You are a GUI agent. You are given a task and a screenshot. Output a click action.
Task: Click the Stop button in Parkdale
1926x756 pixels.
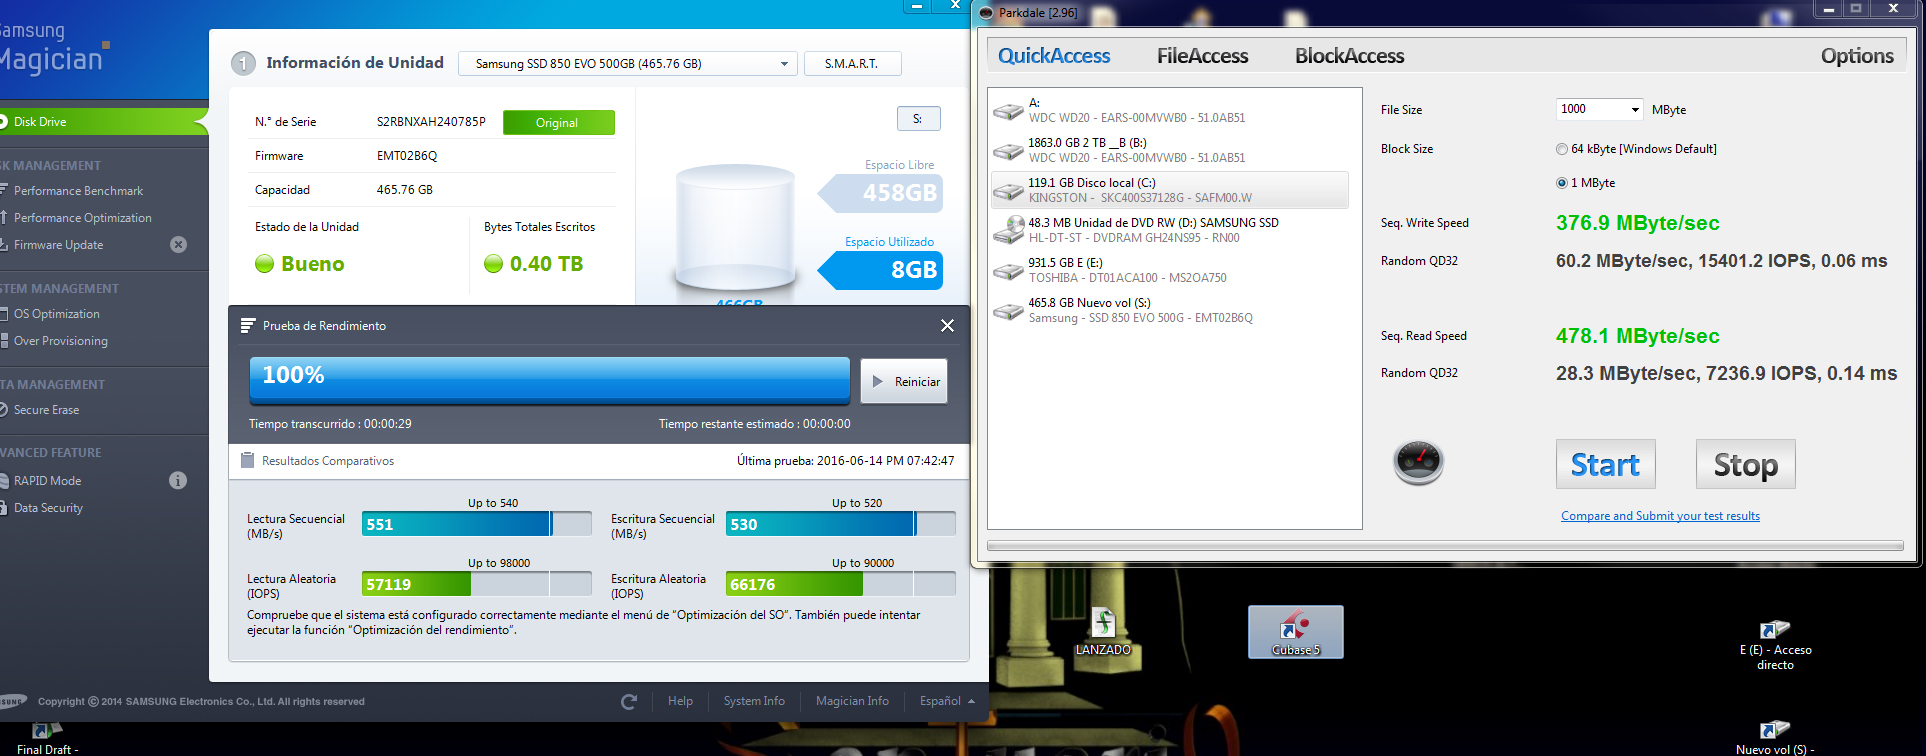point(1745,464)
